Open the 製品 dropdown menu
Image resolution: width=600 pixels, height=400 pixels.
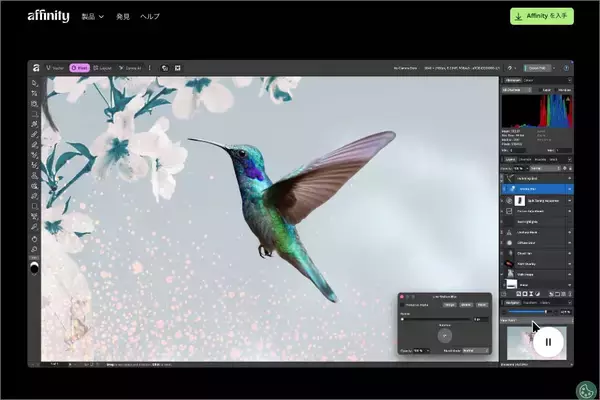click(93, 16)
